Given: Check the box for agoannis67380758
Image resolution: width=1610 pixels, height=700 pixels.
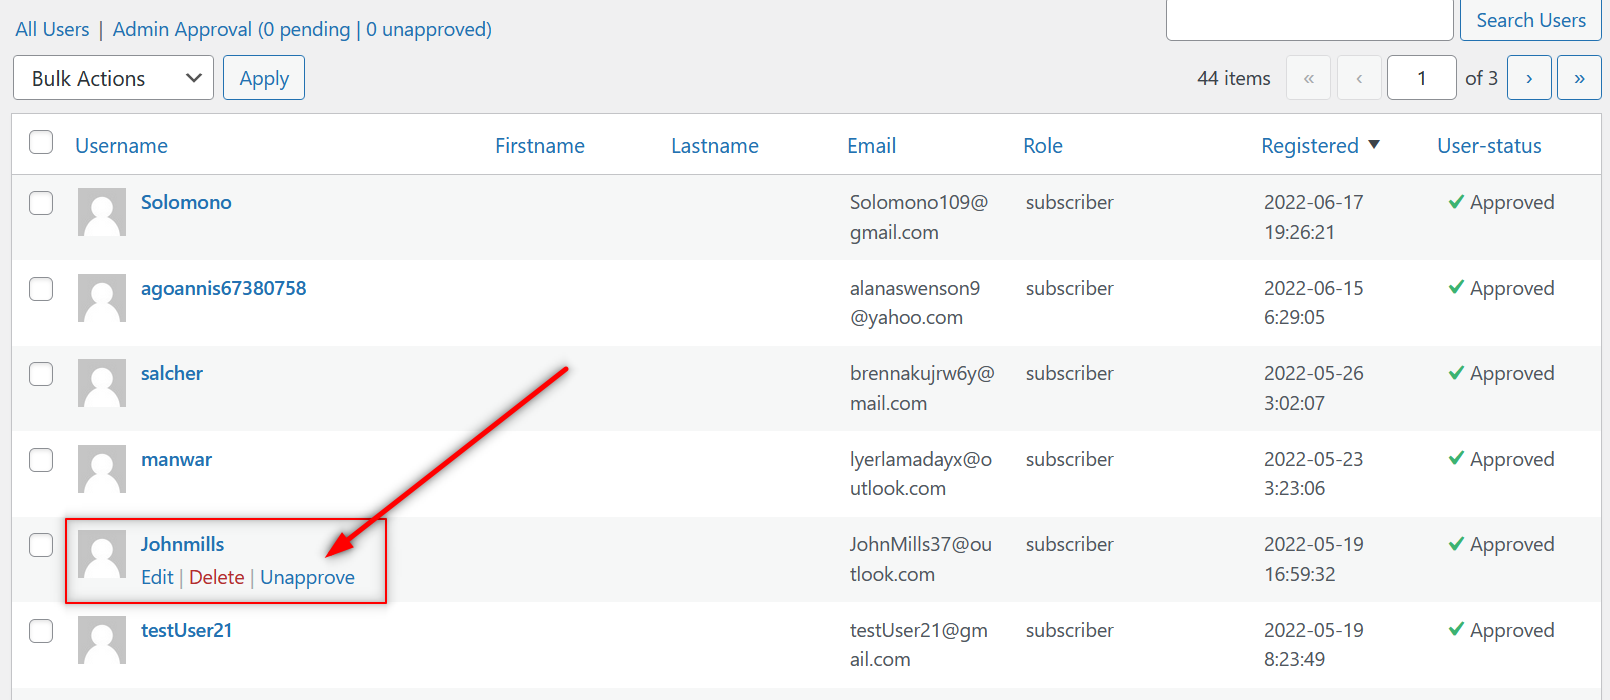Looking at the screenshot, I should pos(41,289).
